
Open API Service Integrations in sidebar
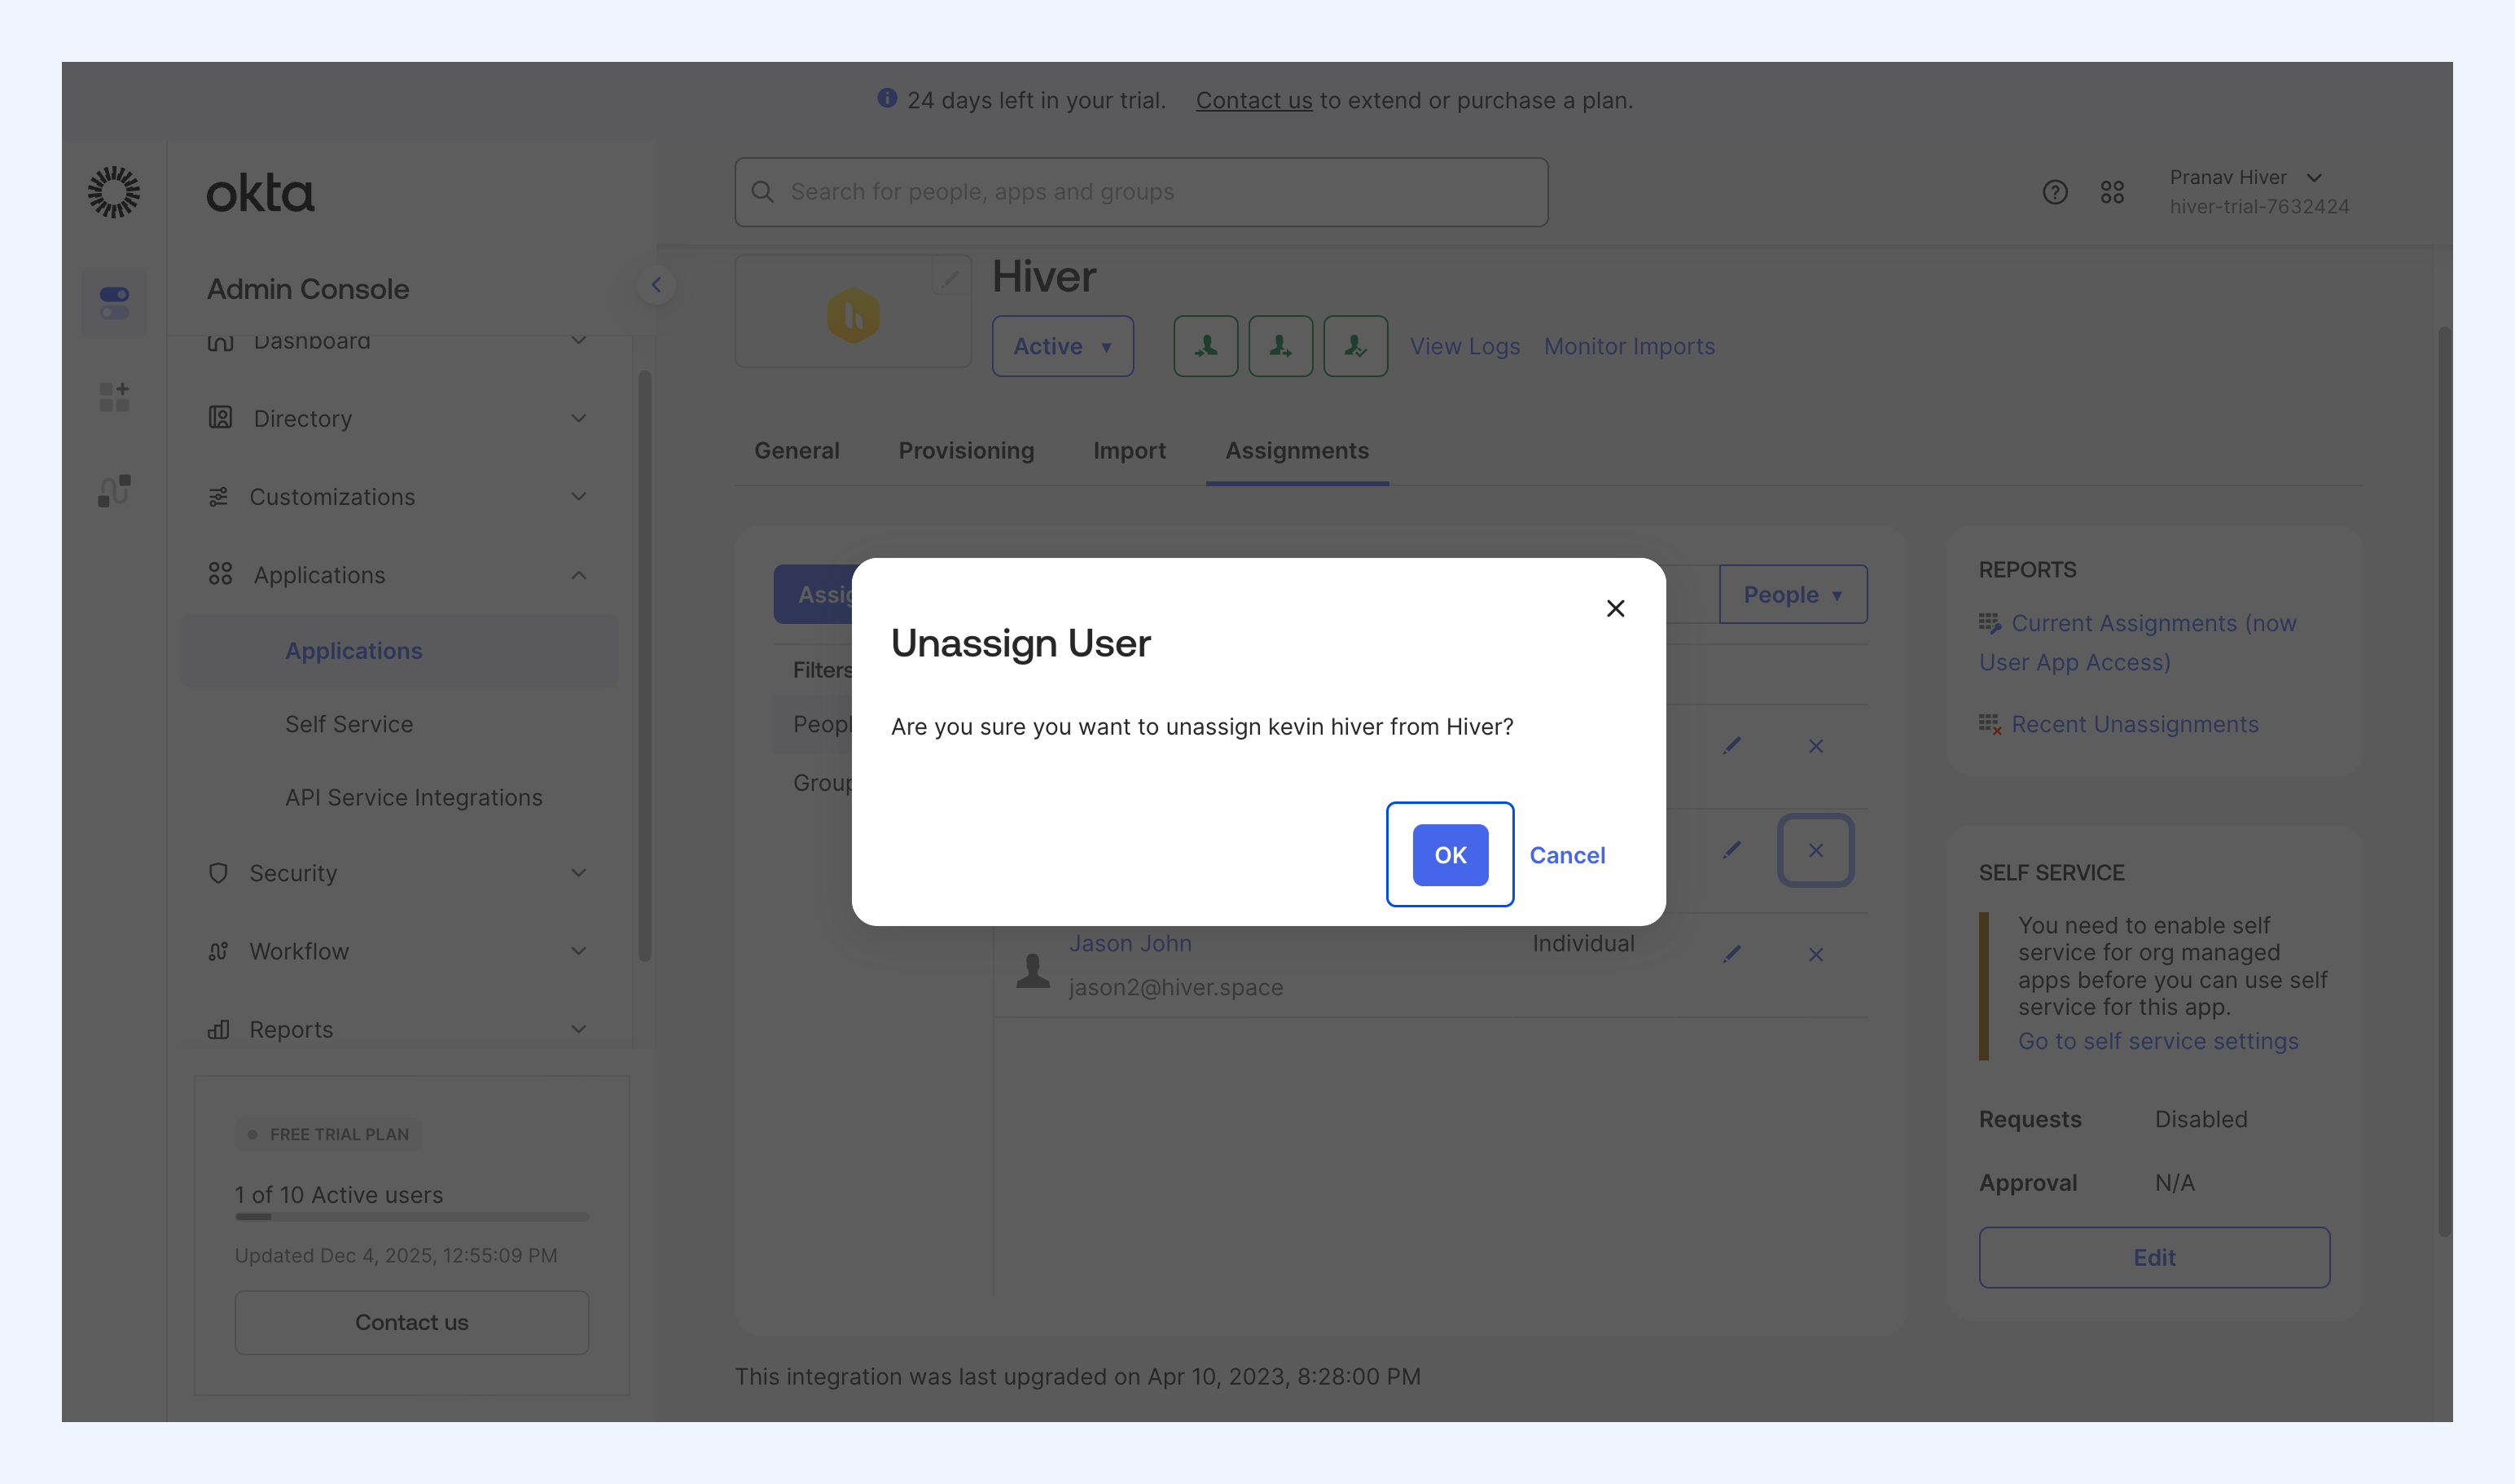click(414, 797)
